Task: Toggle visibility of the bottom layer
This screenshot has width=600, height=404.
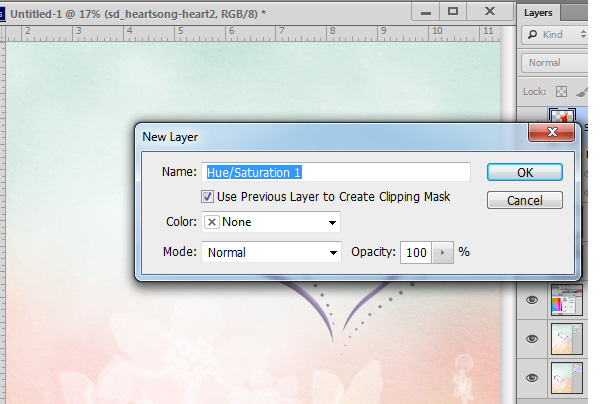Action: point(532,378)
